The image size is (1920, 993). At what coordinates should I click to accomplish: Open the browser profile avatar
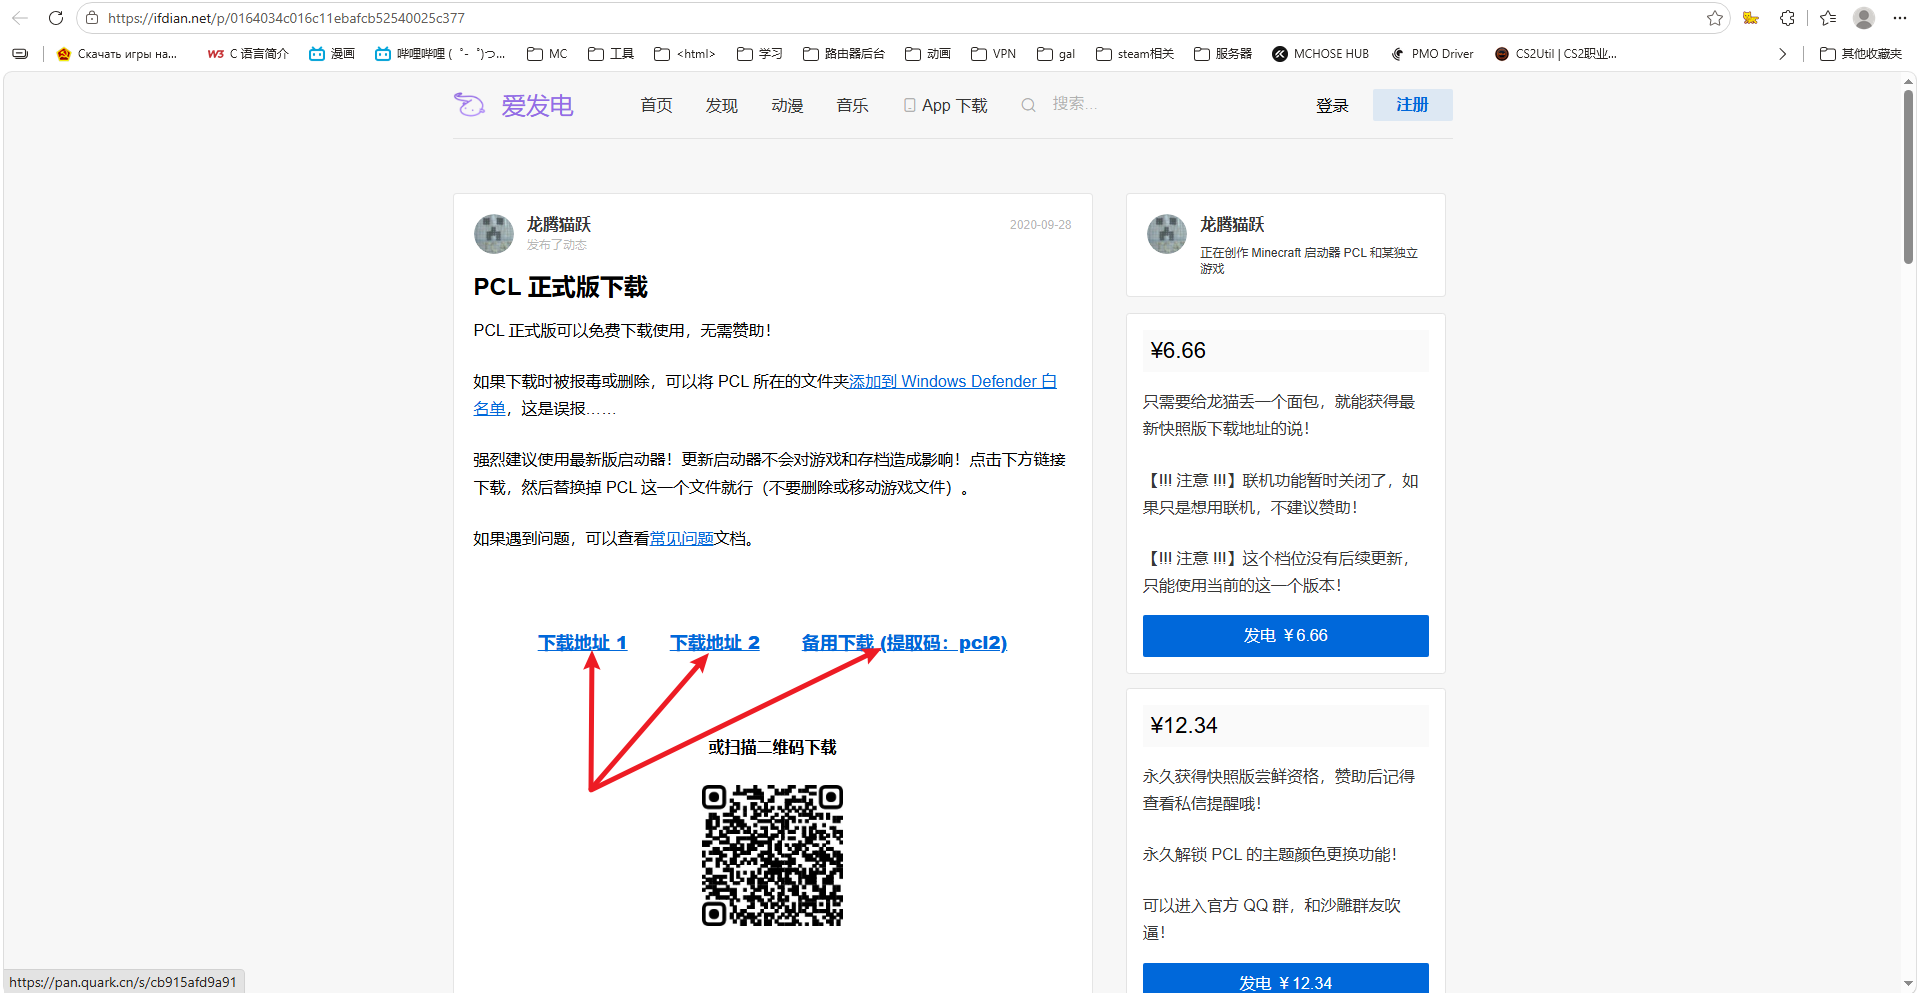[1864, 18]
